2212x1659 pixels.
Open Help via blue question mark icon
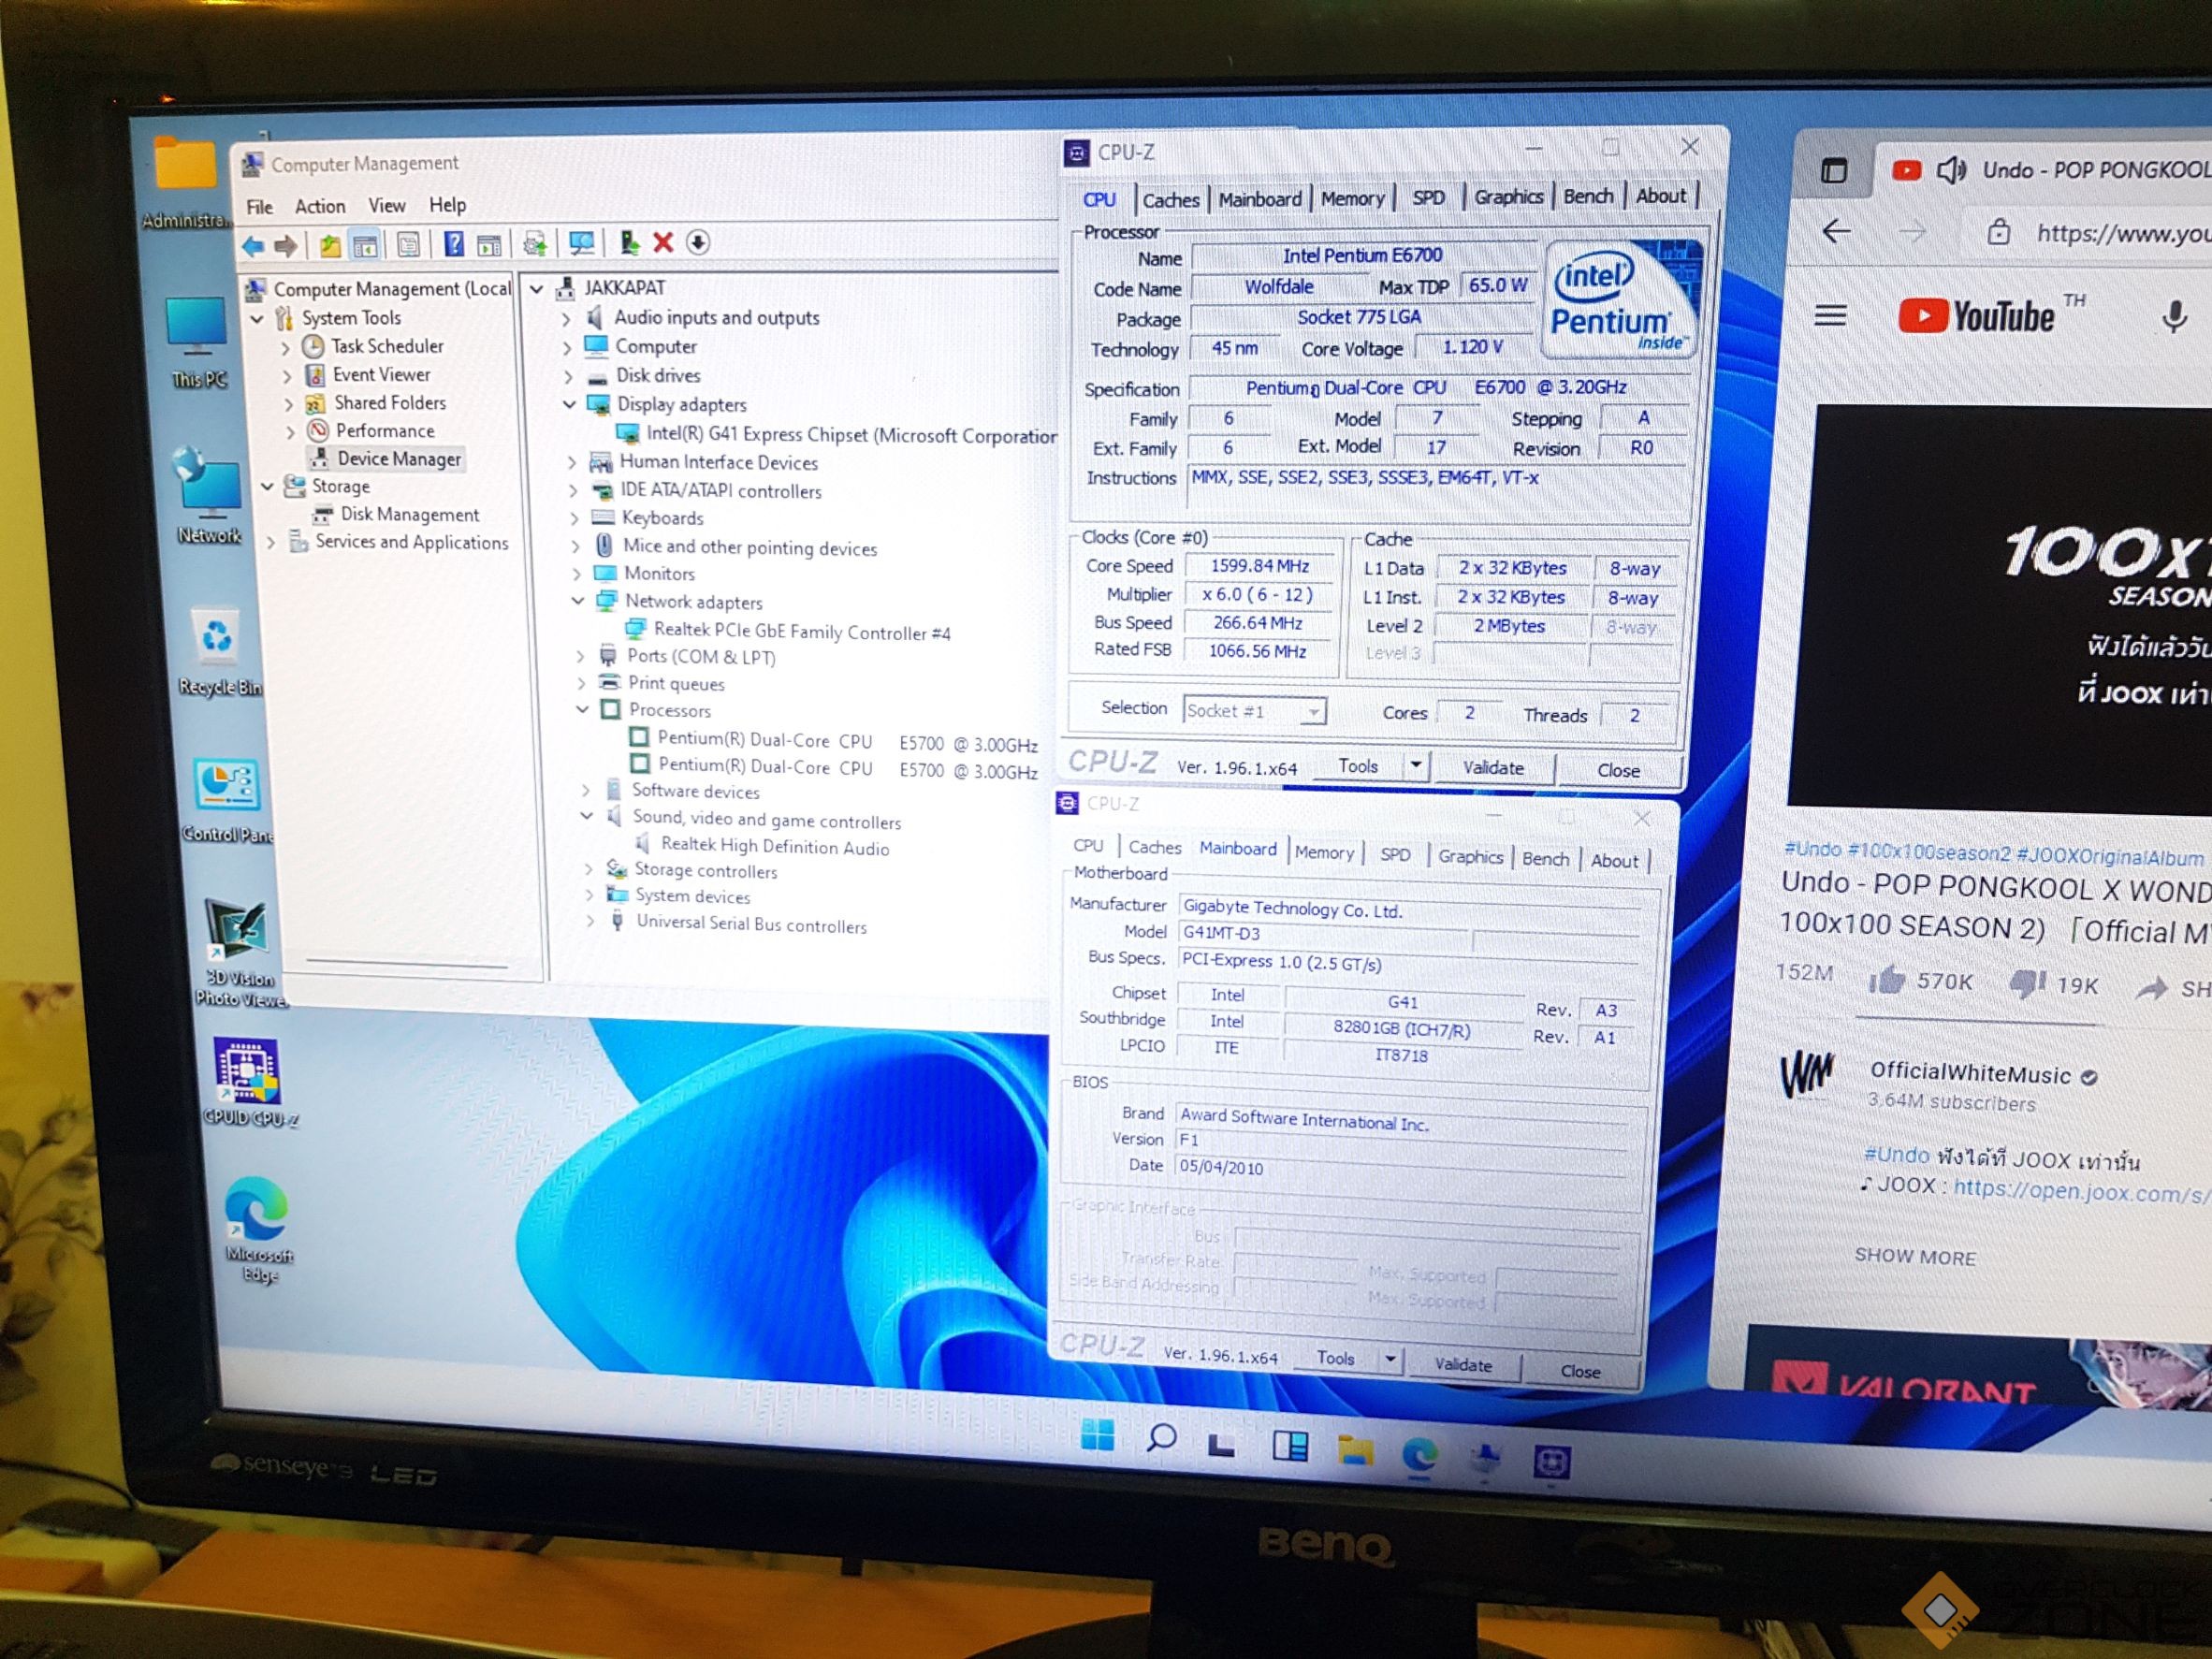[454, 244]
